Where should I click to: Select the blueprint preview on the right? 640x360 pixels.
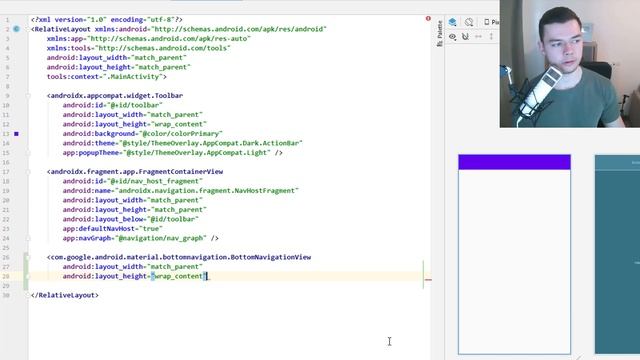pyautogui.click(x=617, y=254)
